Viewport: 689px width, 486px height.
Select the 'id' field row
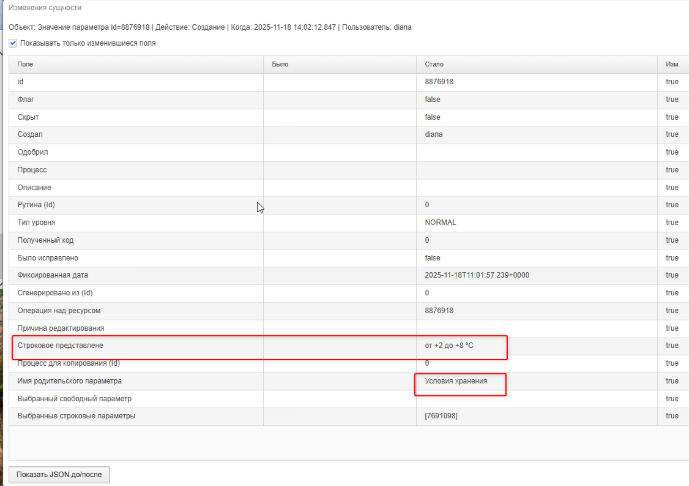(349, 82)
